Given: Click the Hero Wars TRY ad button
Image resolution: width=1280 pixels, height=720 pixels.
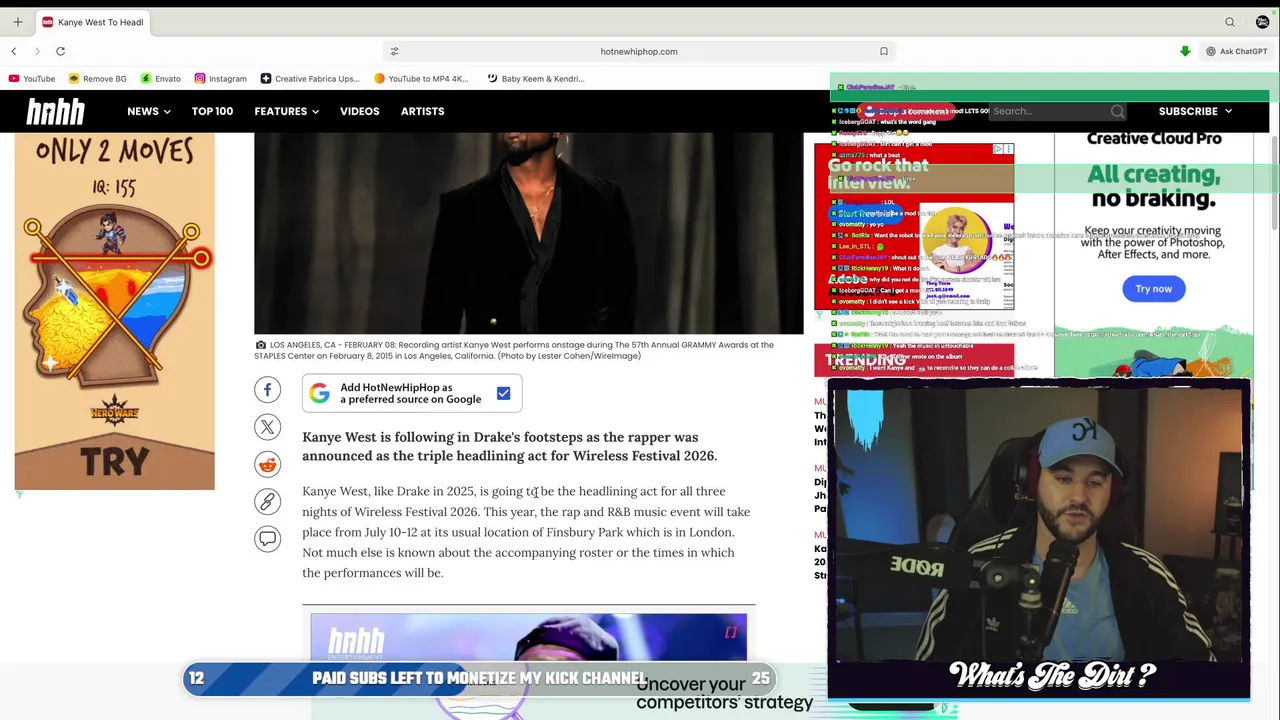Looking at the screenshot, I should (115, 461).
